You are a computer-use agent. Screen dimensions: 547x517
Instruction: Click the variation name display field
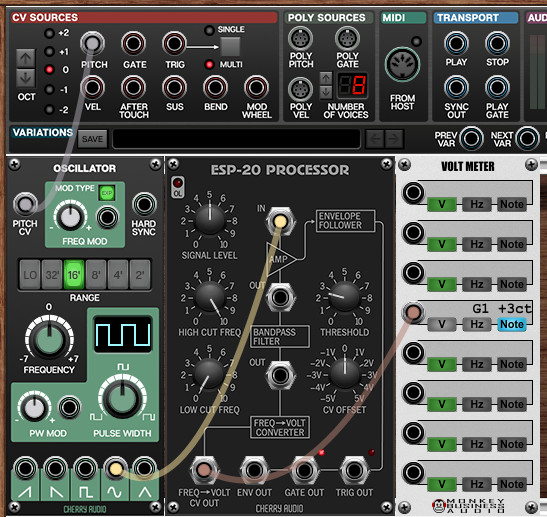click(237, 139)
